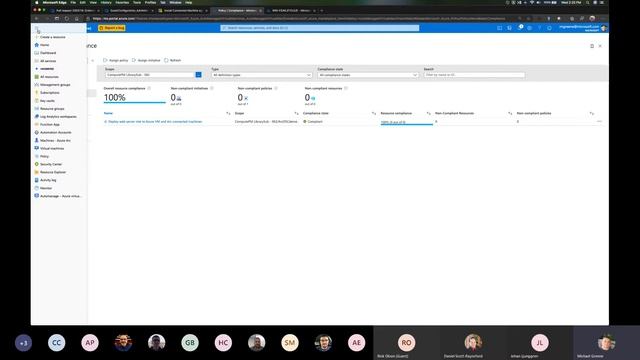Open Automanage - Azure virtual machines item
This screenshot has width=640, height=360.
(x=60, y=196)
